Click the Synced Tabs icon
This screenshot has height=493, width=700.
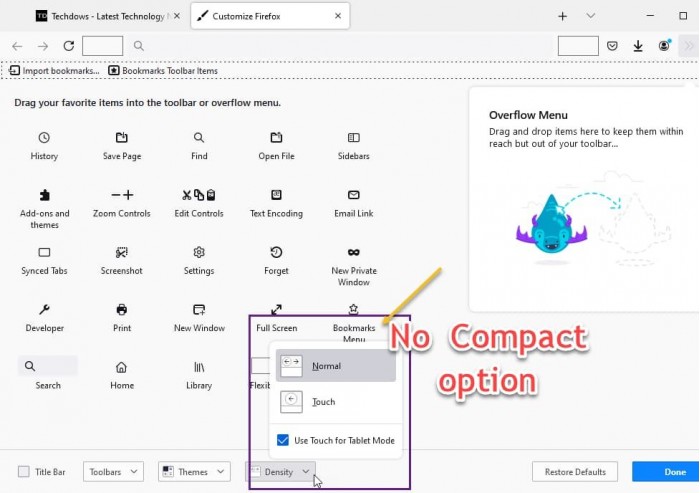pos(44,252)
